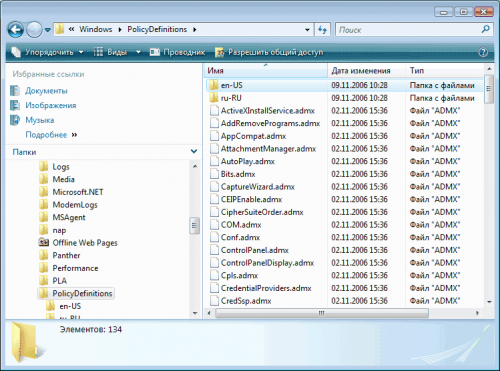Open Изображения favorite link
The height and width of the screenshot is (371, 500).
tap(51, 105)
